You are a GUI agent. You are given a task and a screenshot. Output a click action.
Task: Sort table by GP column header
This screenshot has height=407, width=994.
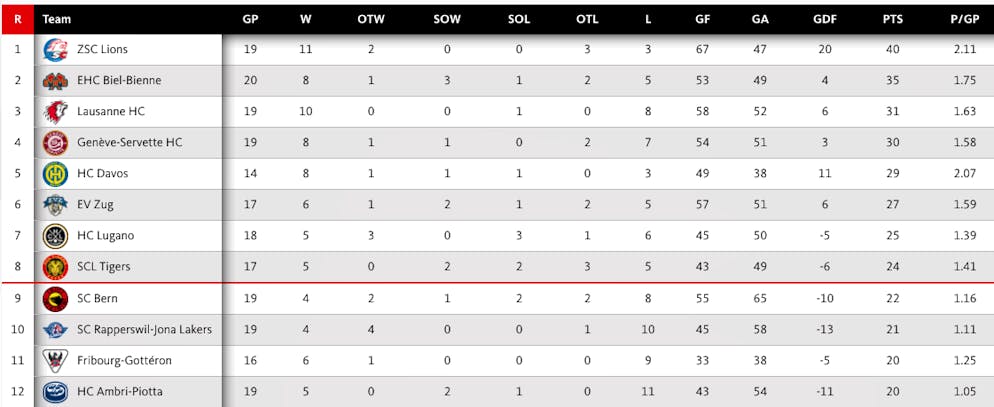(250, 19)
